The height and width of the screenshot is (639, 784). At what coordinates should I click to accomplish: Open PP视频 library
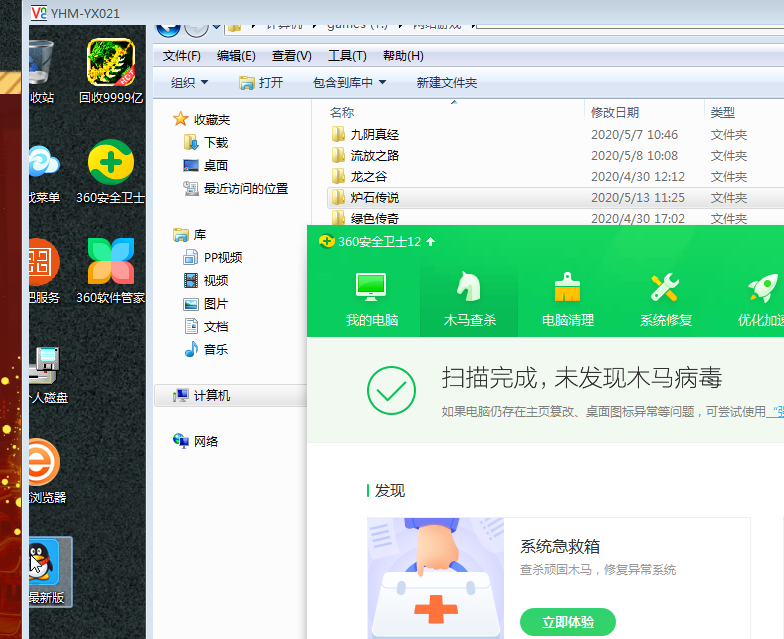pyautogui.click(x=213, y=258)
